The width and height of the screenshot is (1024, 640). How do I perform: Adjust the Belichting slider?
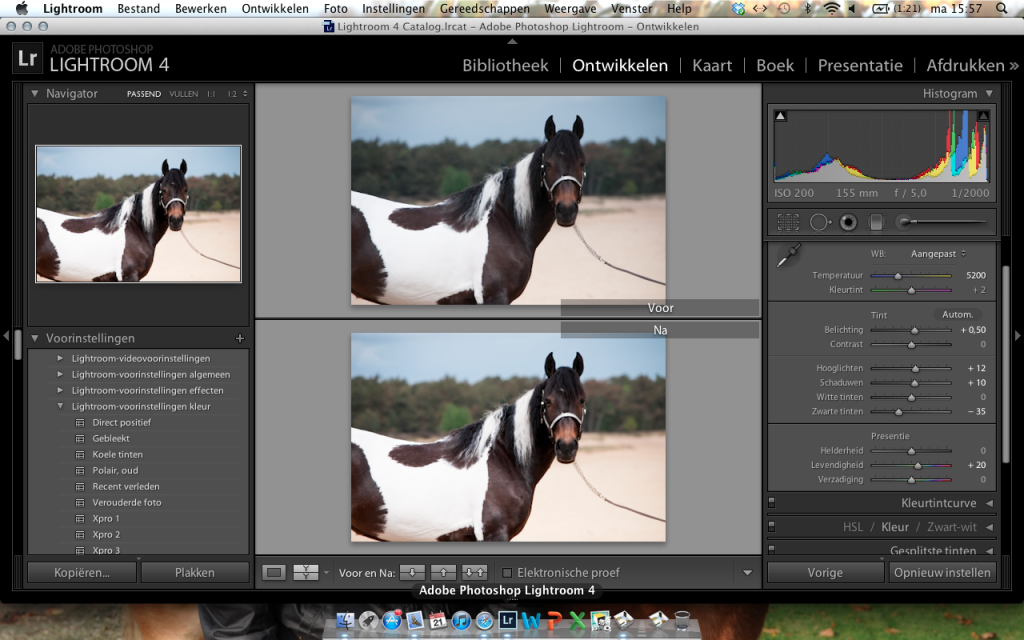click(914, 330)
